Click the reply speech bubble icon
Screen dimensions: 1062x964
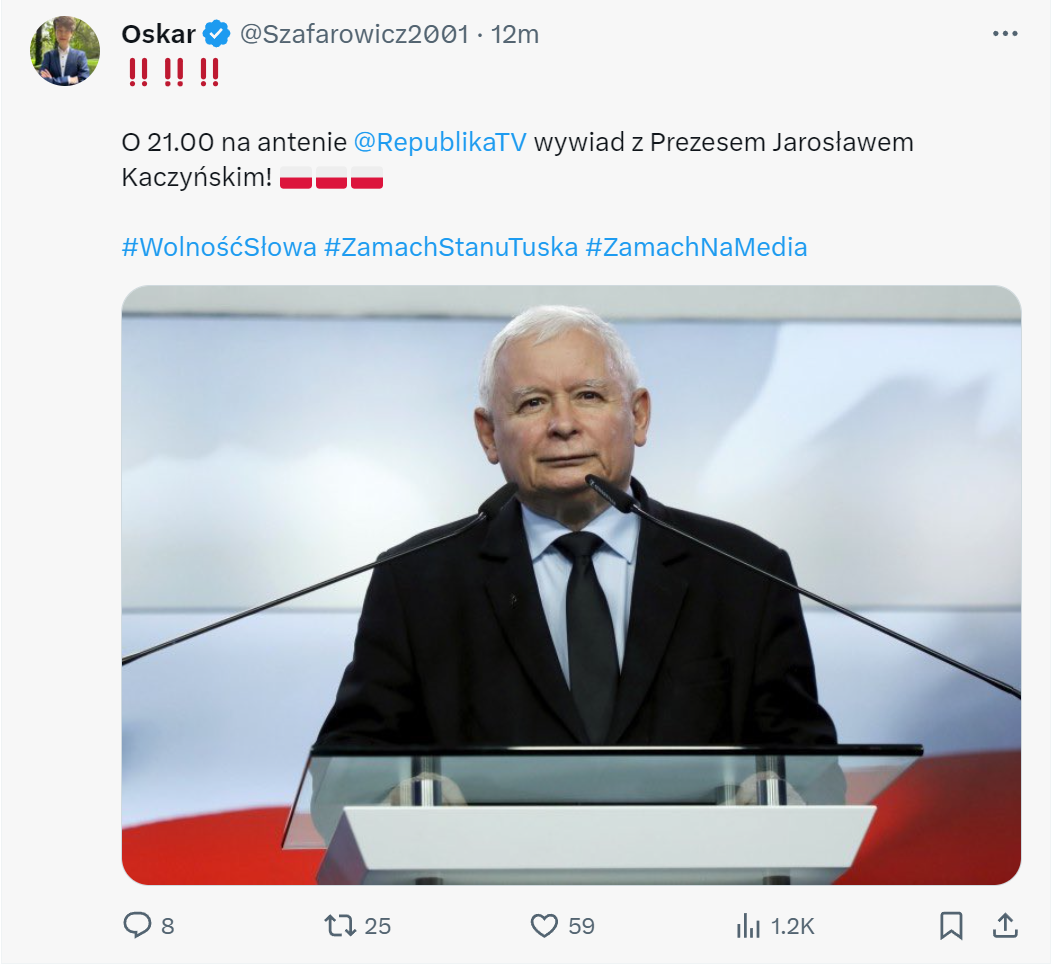[x=137, y=926]
